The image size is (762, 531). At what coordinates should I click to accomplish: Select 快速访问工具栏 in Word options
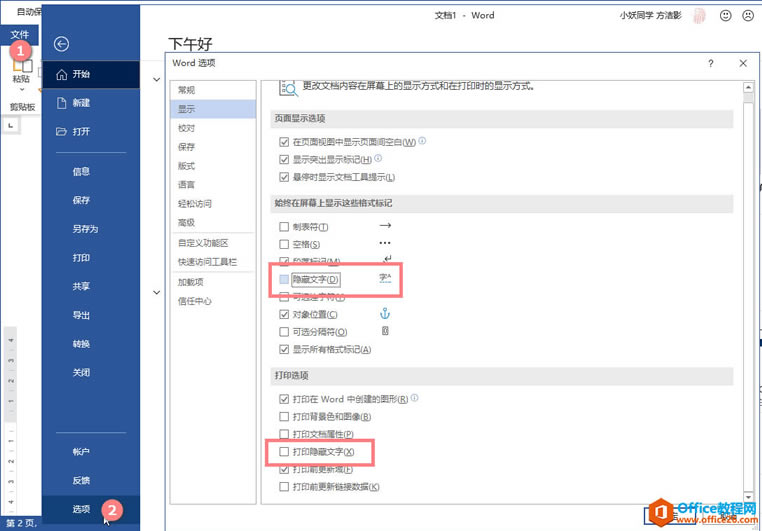(x=213, y=262)
